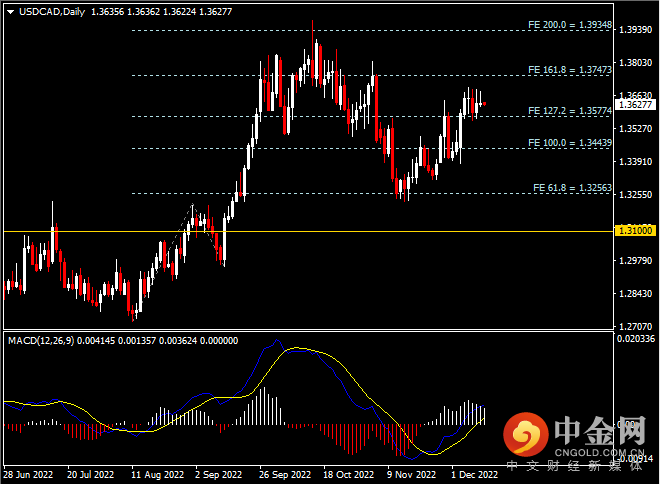Select the 1 Dec 2022 date marker

[474, 476]
